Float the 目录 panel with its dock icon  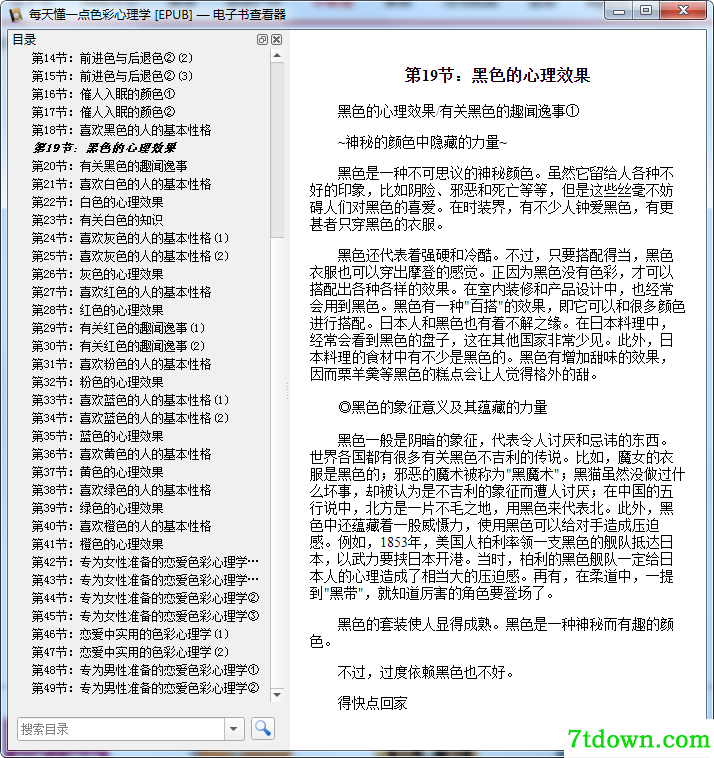point(262,40)
